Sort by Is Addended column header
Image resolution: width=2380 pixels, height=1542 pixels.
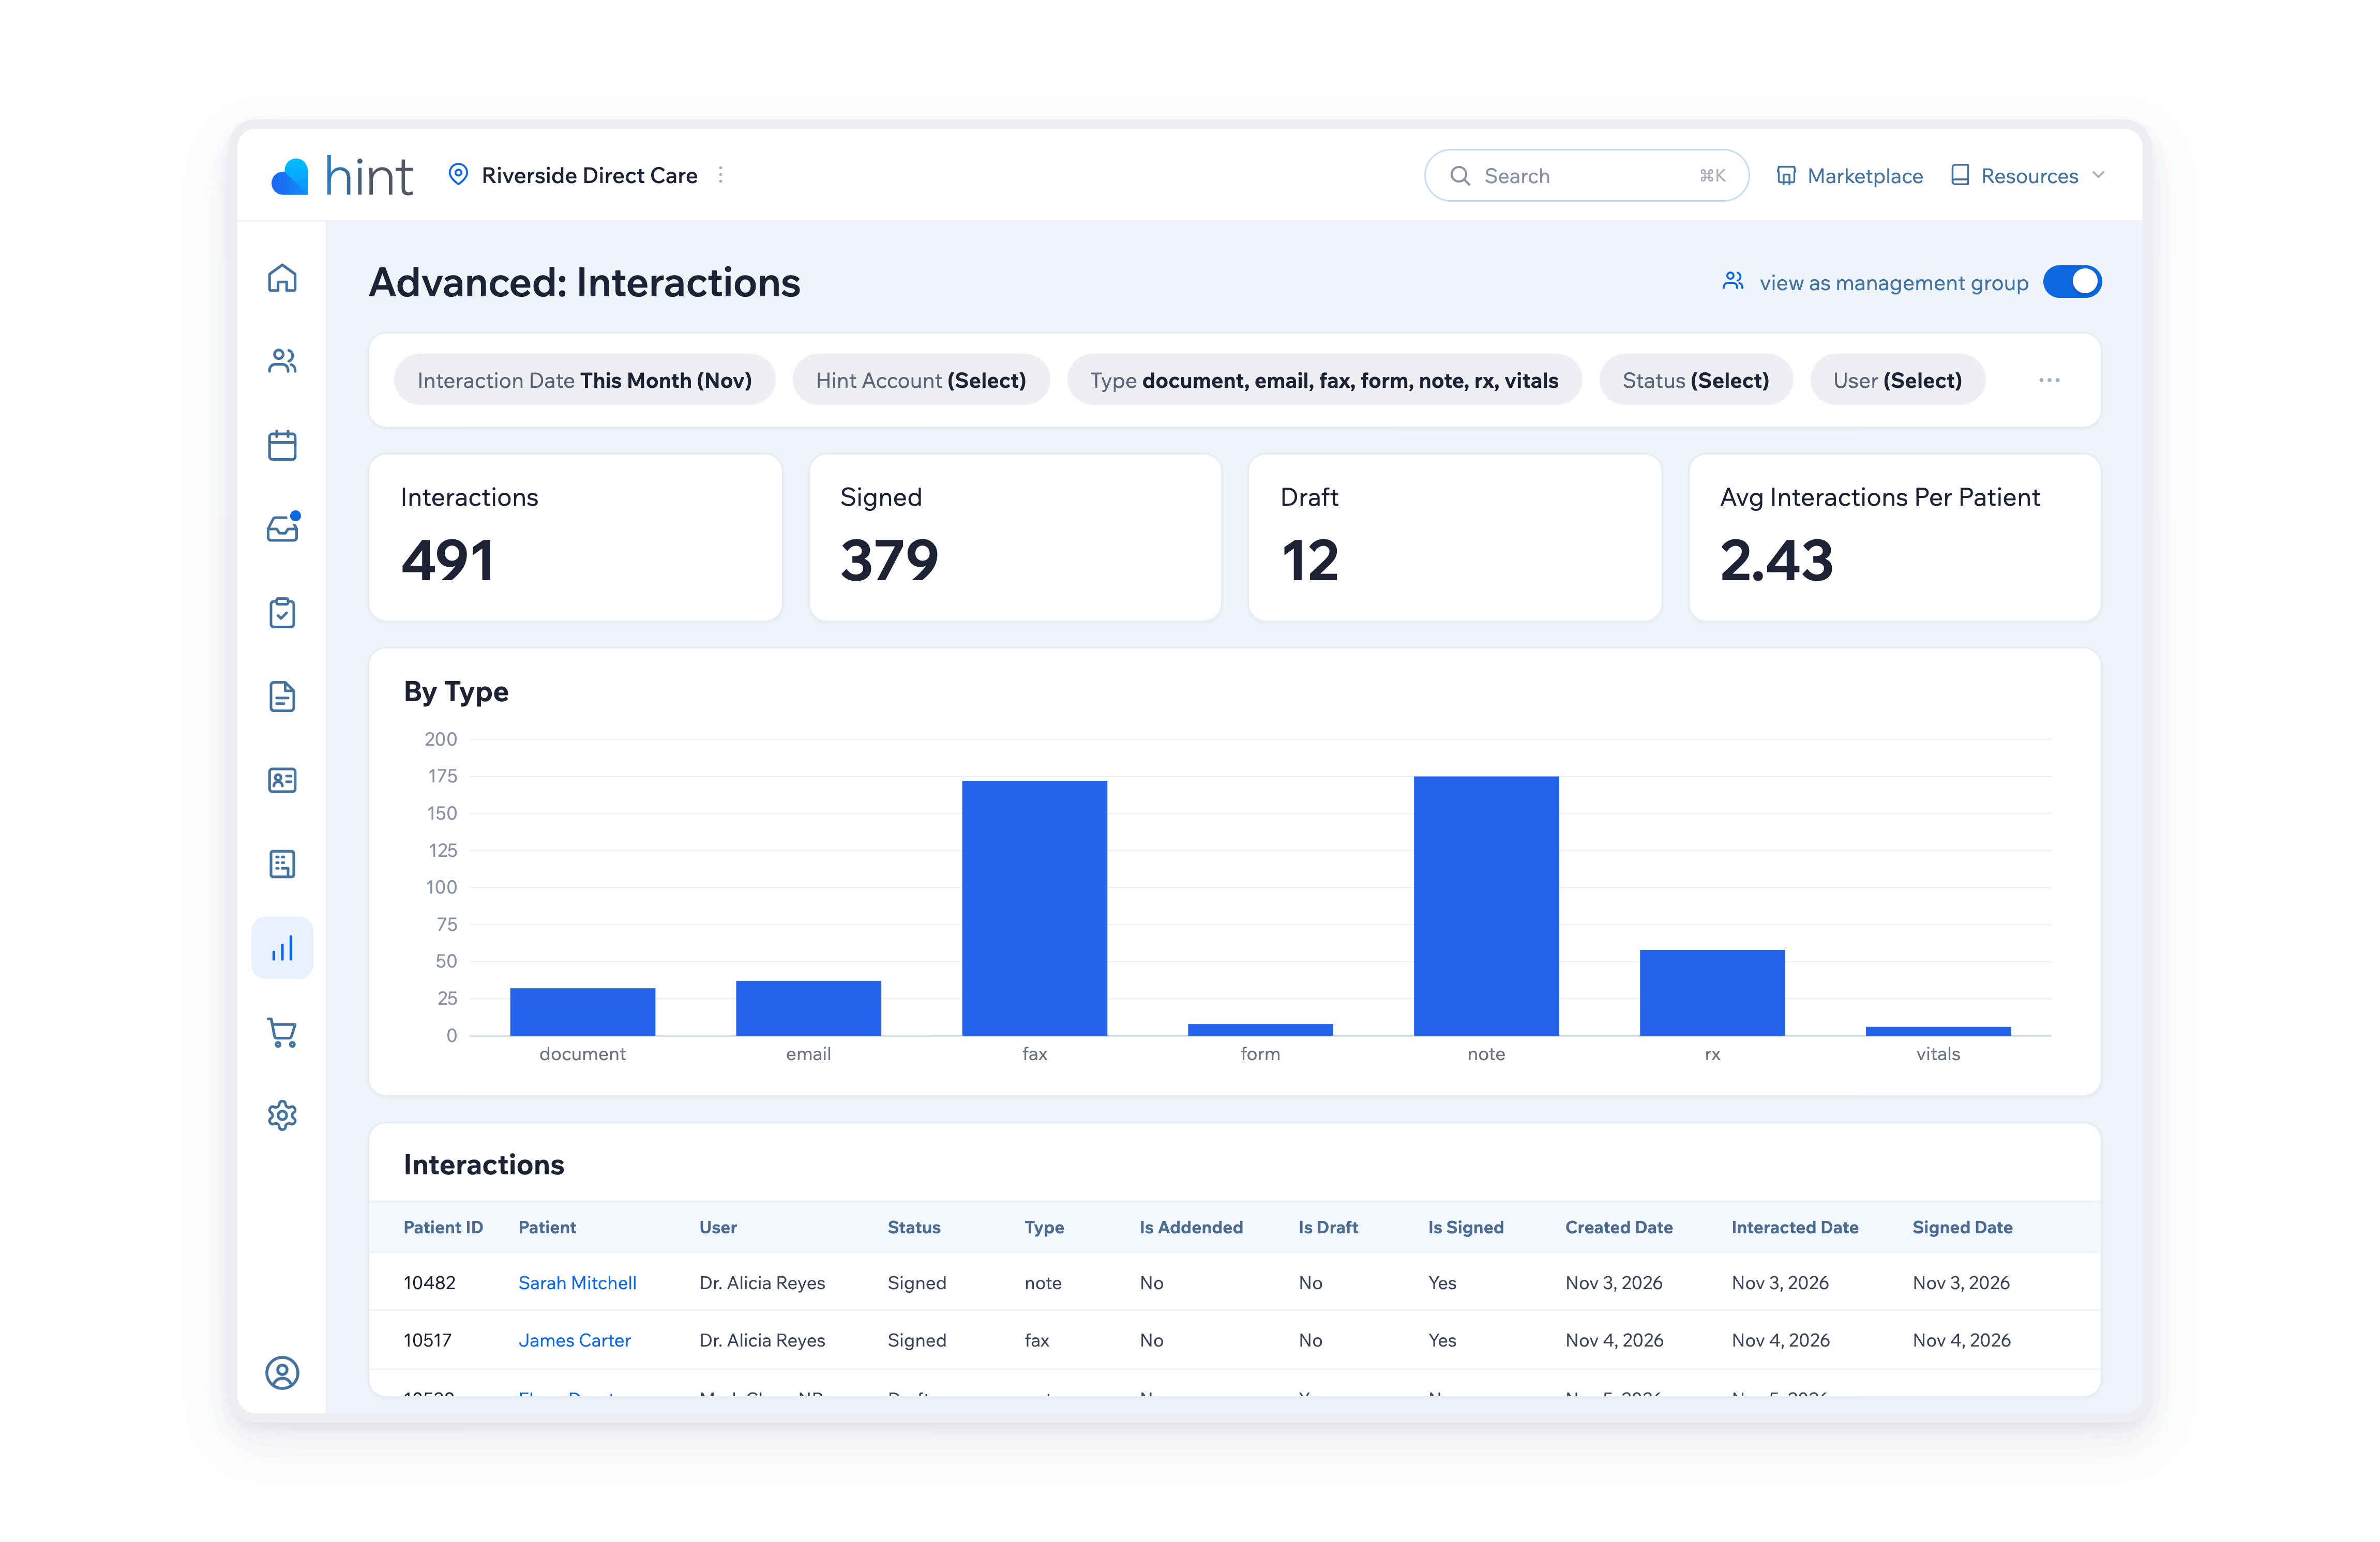[x=1191, y=1227]
